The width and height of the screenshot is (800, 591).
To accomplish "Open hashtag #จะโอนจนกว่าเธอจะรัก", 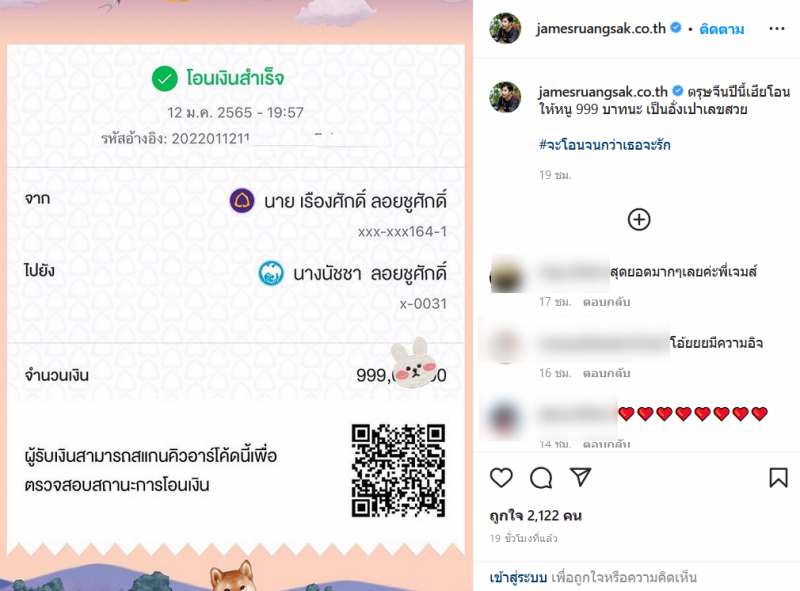I will point(605,145).
